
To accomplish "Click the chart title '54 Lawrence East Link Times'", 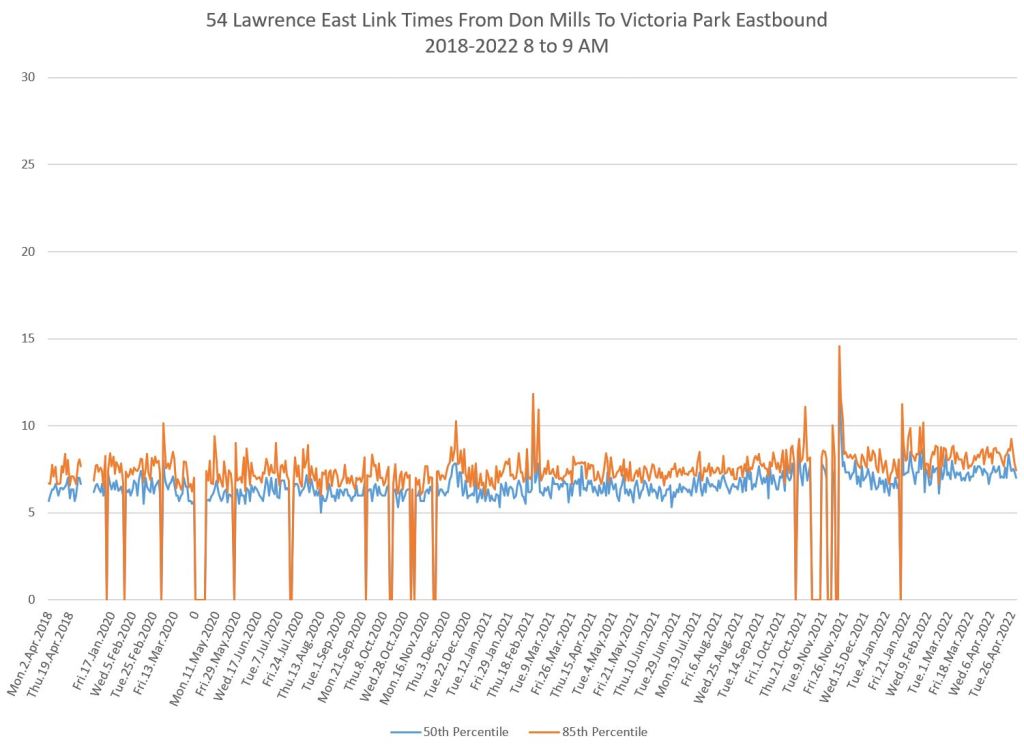I will (x=516, y=21).
